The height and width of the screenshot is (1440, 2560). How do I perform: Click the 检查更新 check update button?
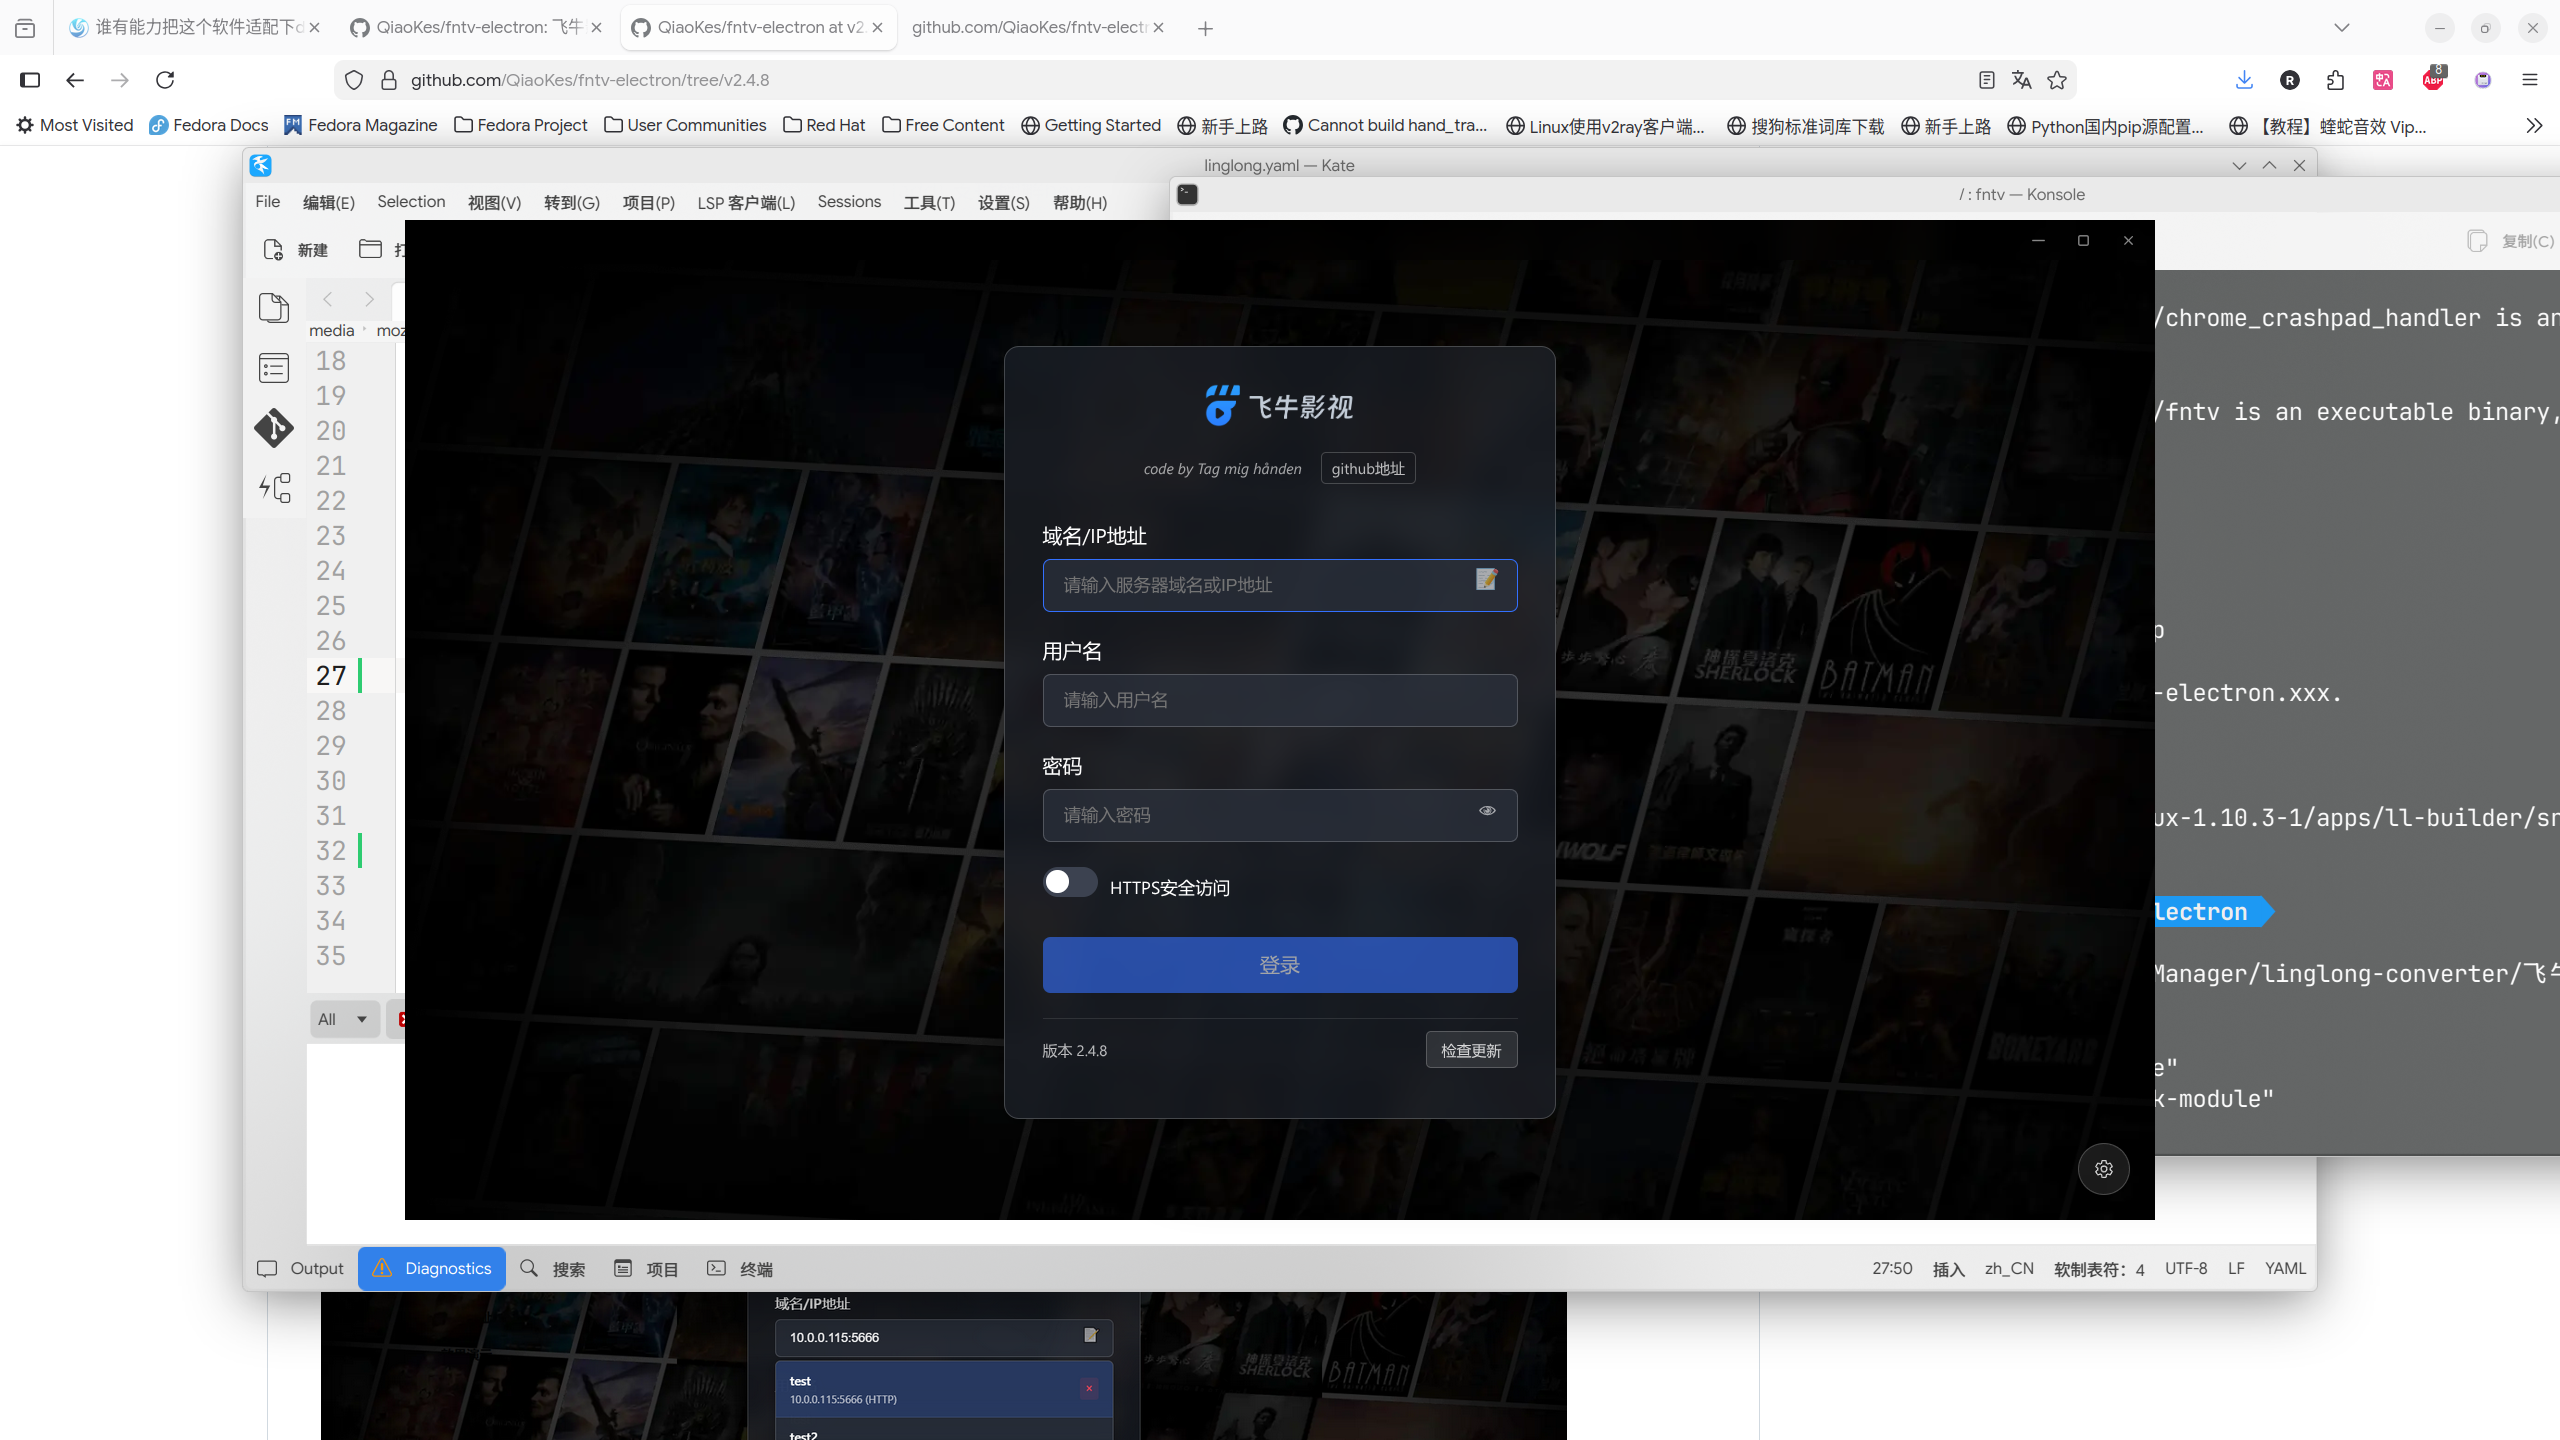1471,1050
